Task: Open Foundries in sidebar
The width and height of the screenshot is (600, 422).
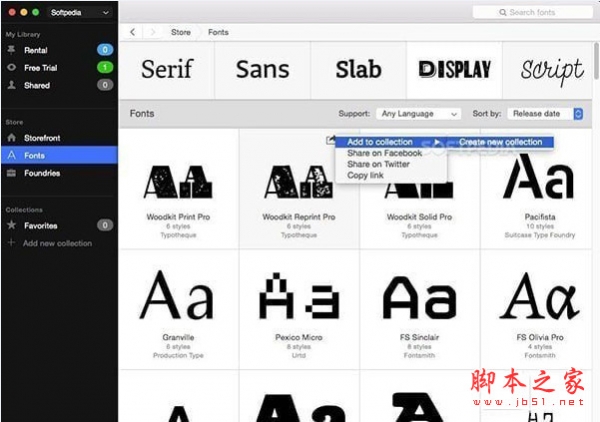Action: tap(59, 173)
